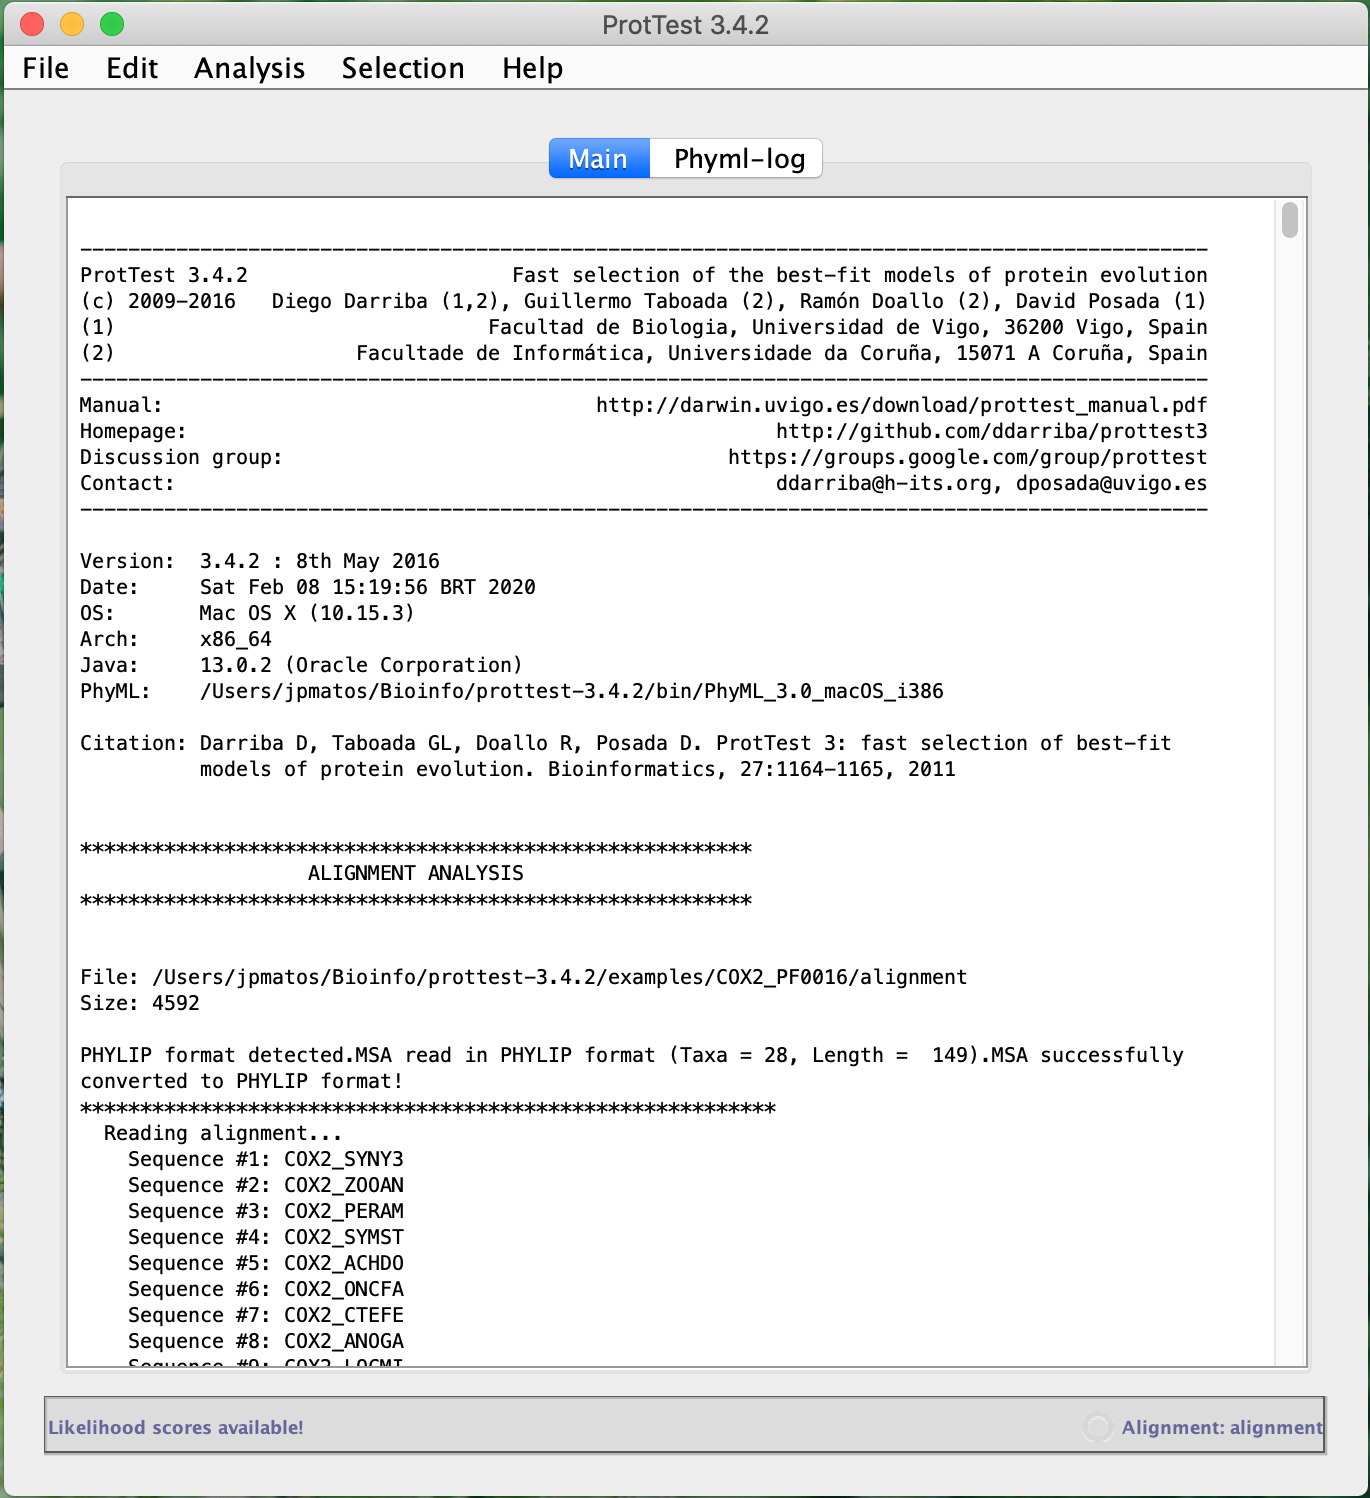Maximize window using the green button

tap(112, 24)
